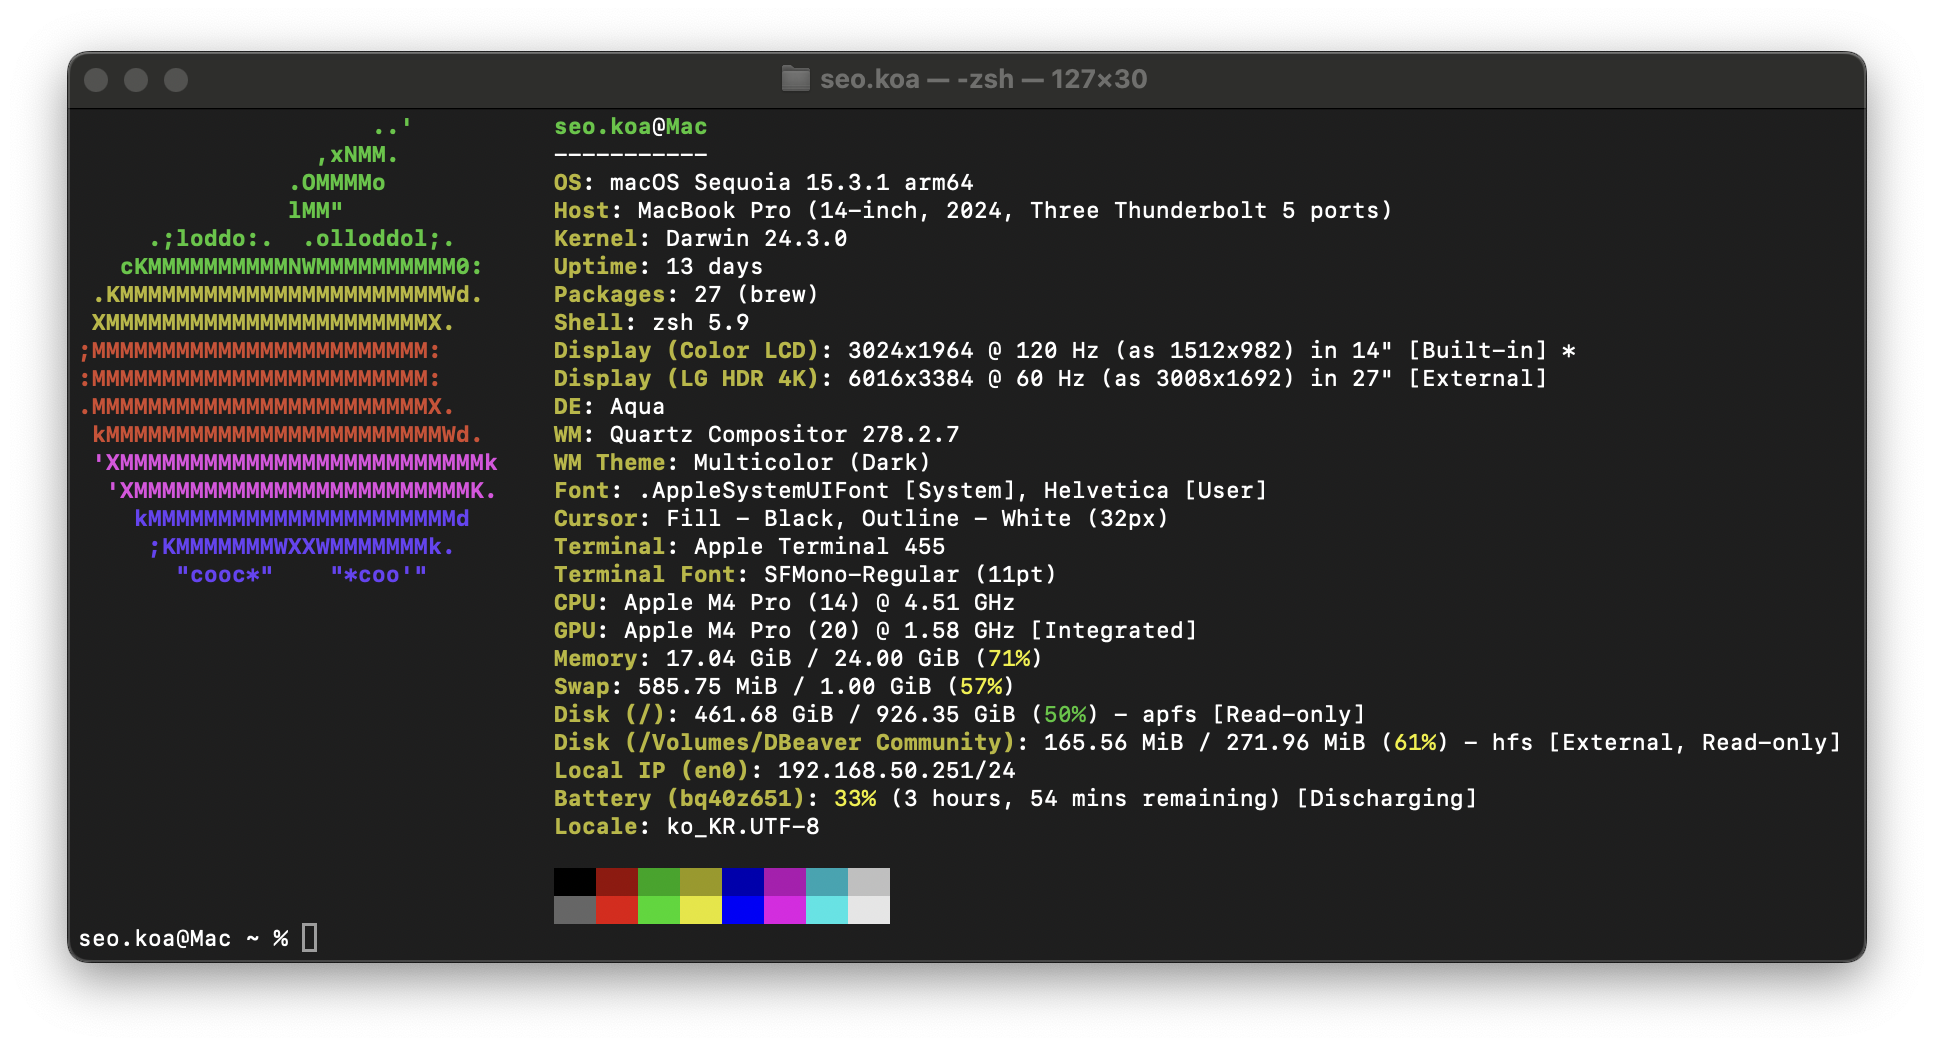Image resolution: width=1934 pixels, height=1046 pixels.
Task: Click the dark blue block in the top palette row
Action: [743, 882]
